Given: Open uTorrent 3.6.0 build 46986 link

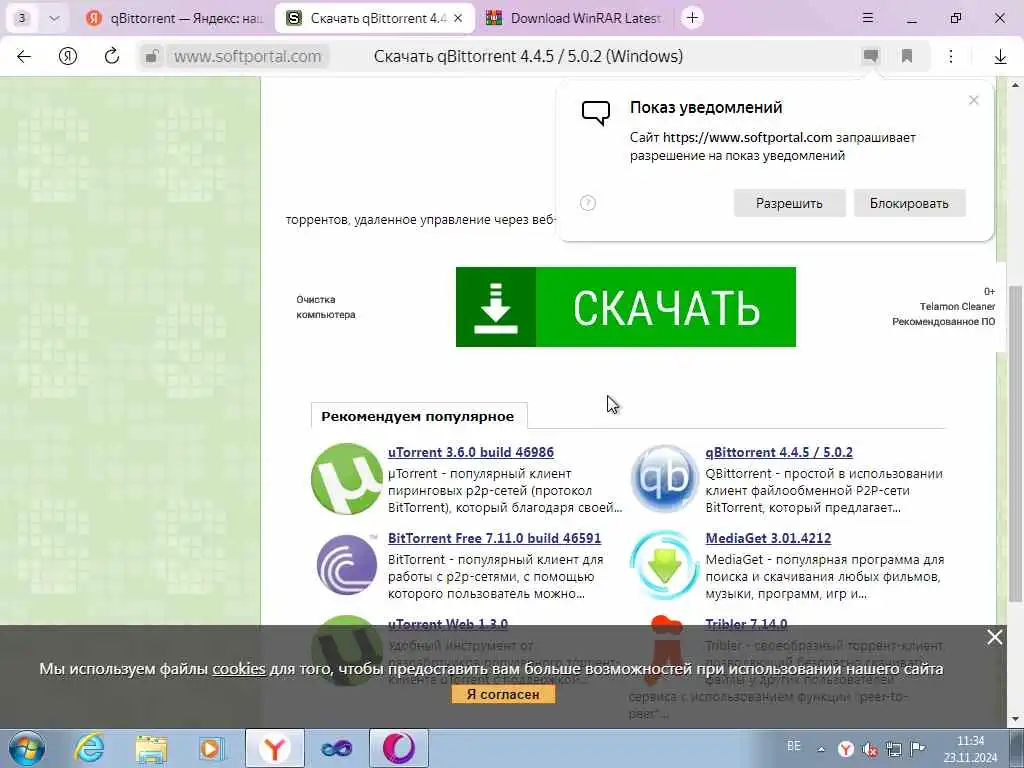Looking at the screenshot, I should tap(471, 452).
